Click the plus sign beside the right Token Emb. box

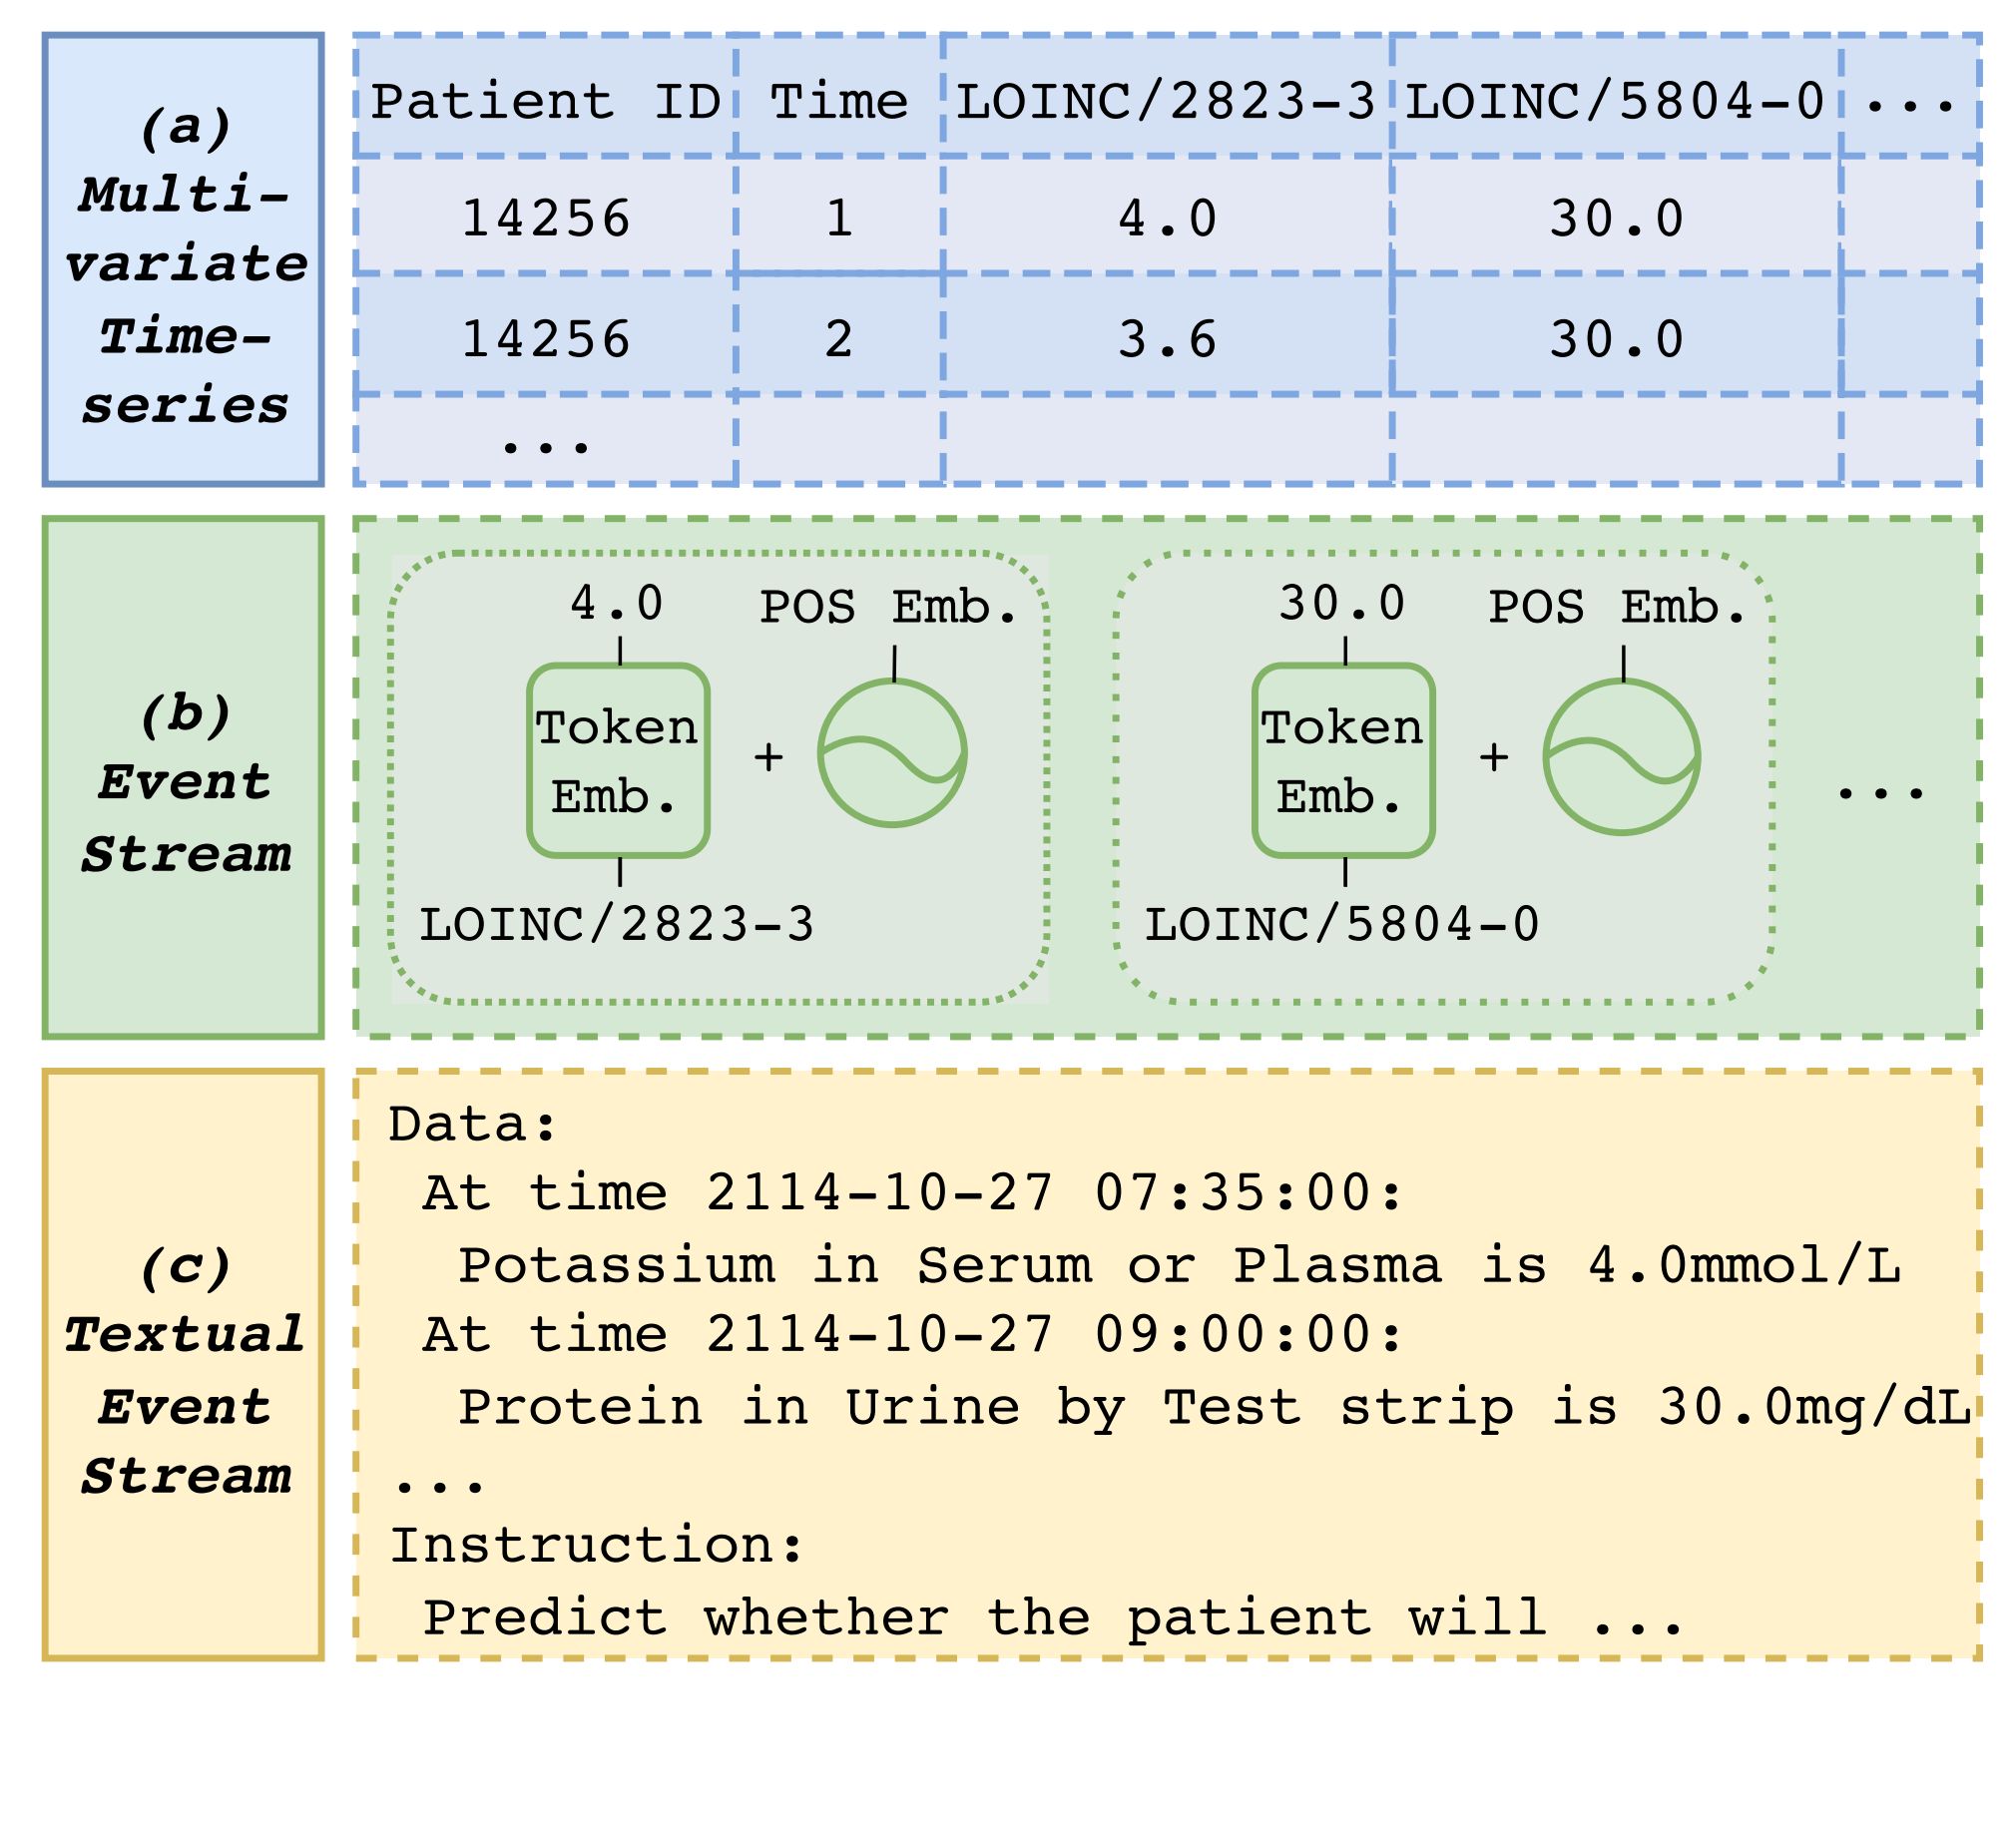pyautogui.click(x=1494, y=757)
